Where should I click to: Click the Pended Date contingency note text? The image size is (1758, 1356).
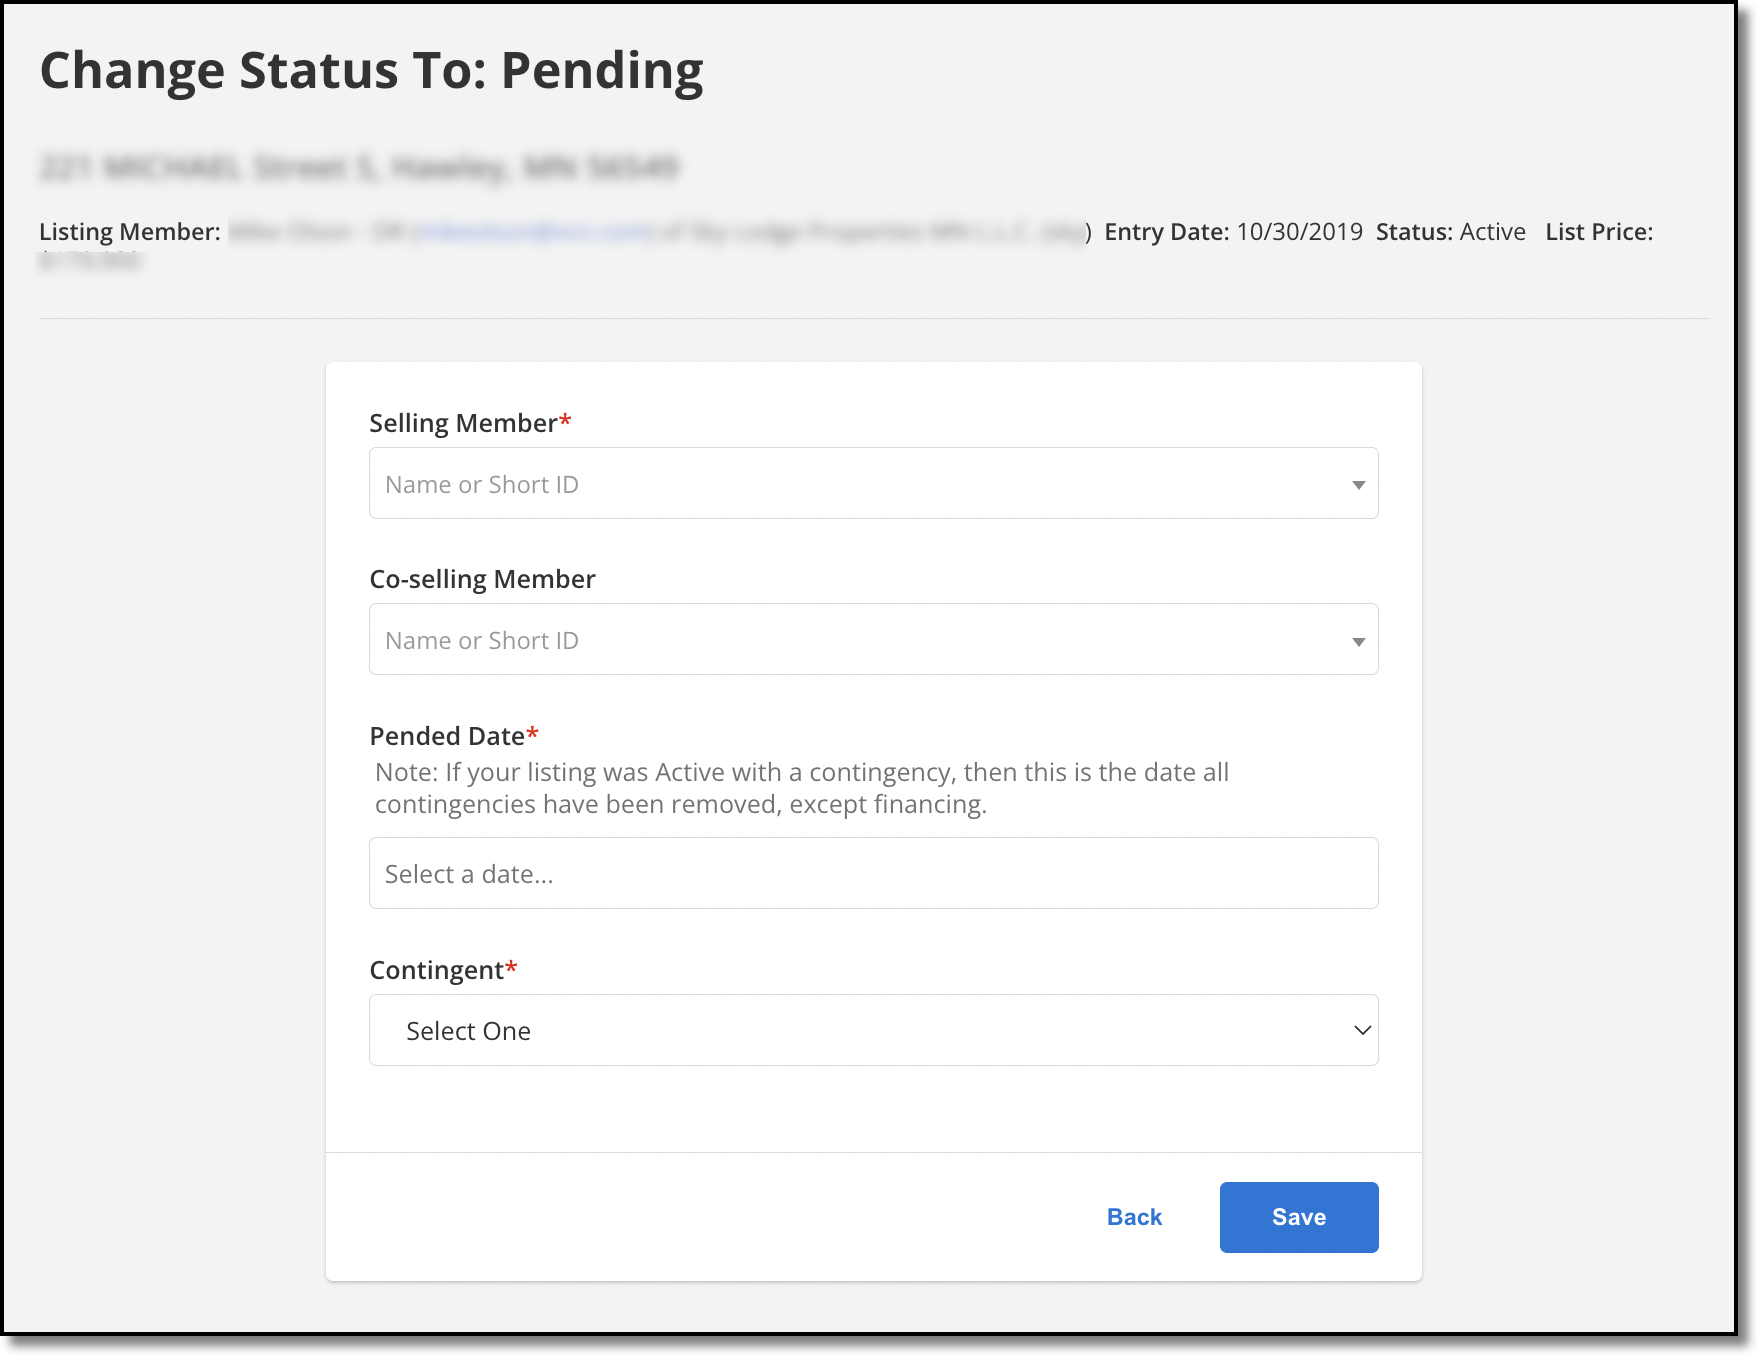coord(802,788)
